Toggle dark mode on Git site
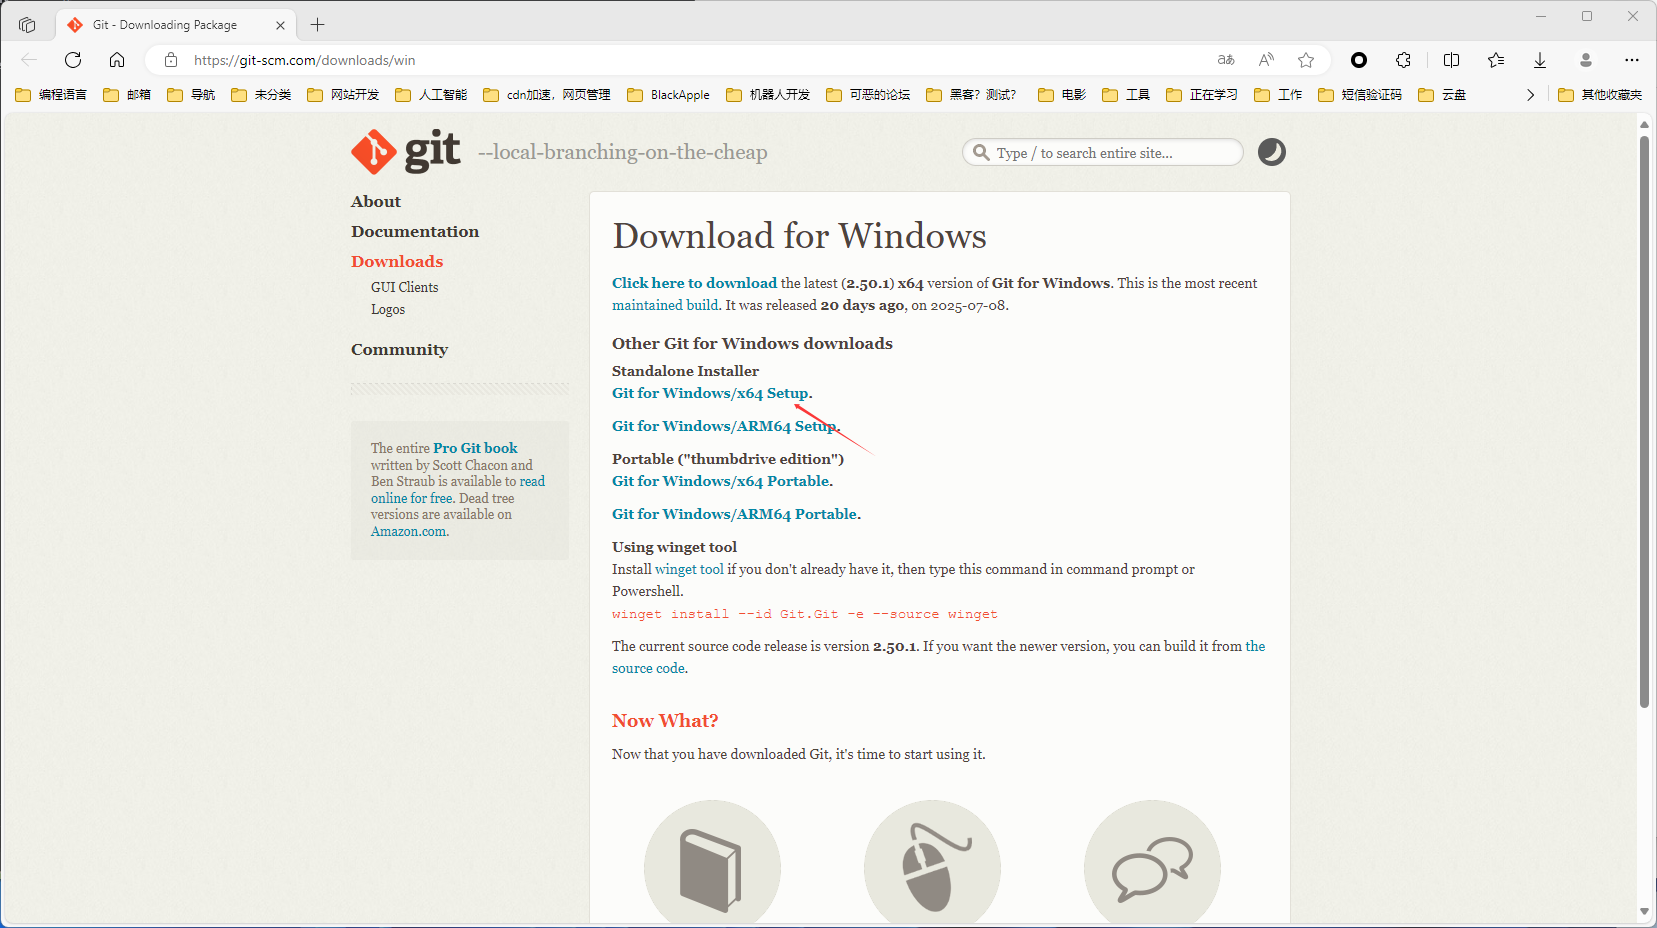The image size is (1657, 928). [1272, 152]
